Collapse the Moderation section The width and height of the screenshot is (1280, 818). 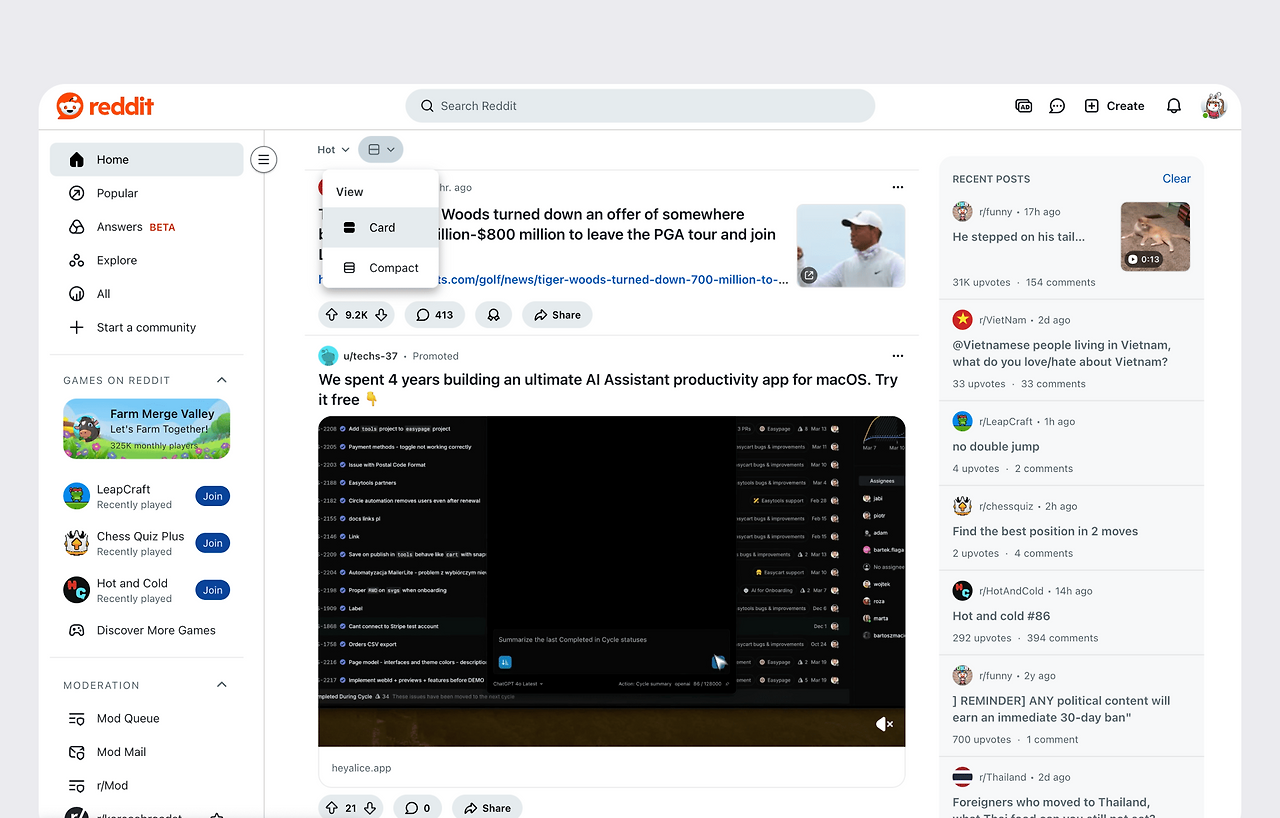[x=222, y=685]
